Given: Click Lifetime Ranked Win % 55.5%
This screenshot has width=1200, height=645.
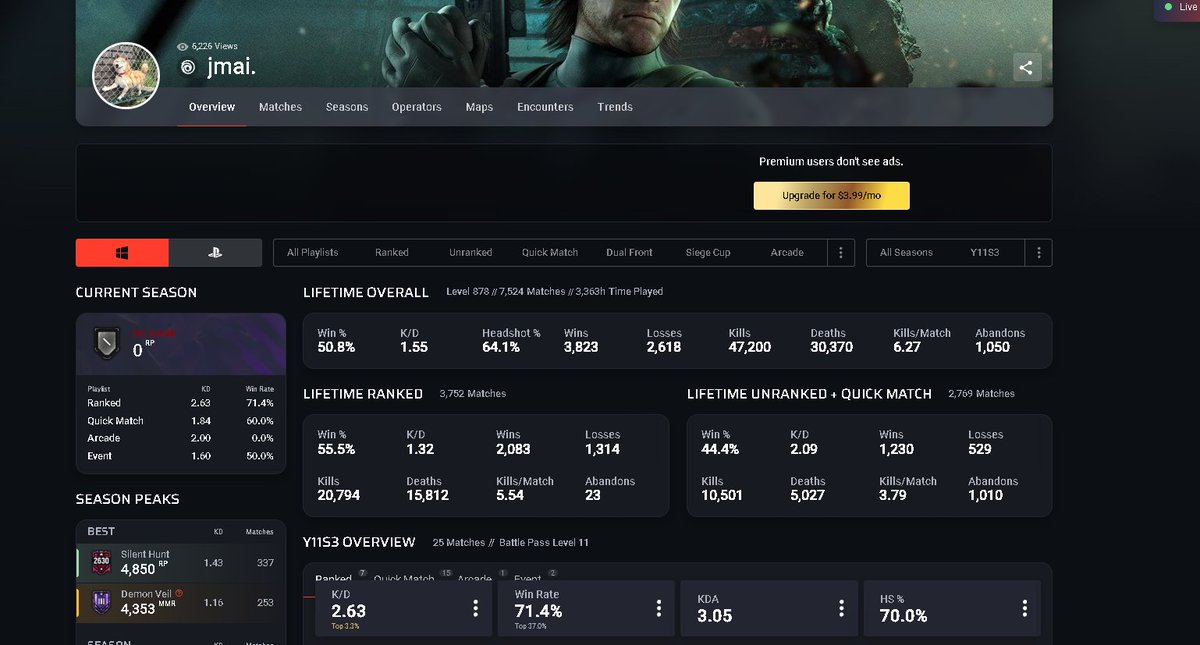Looking at the screenshot, I should (x=336, y=443).
